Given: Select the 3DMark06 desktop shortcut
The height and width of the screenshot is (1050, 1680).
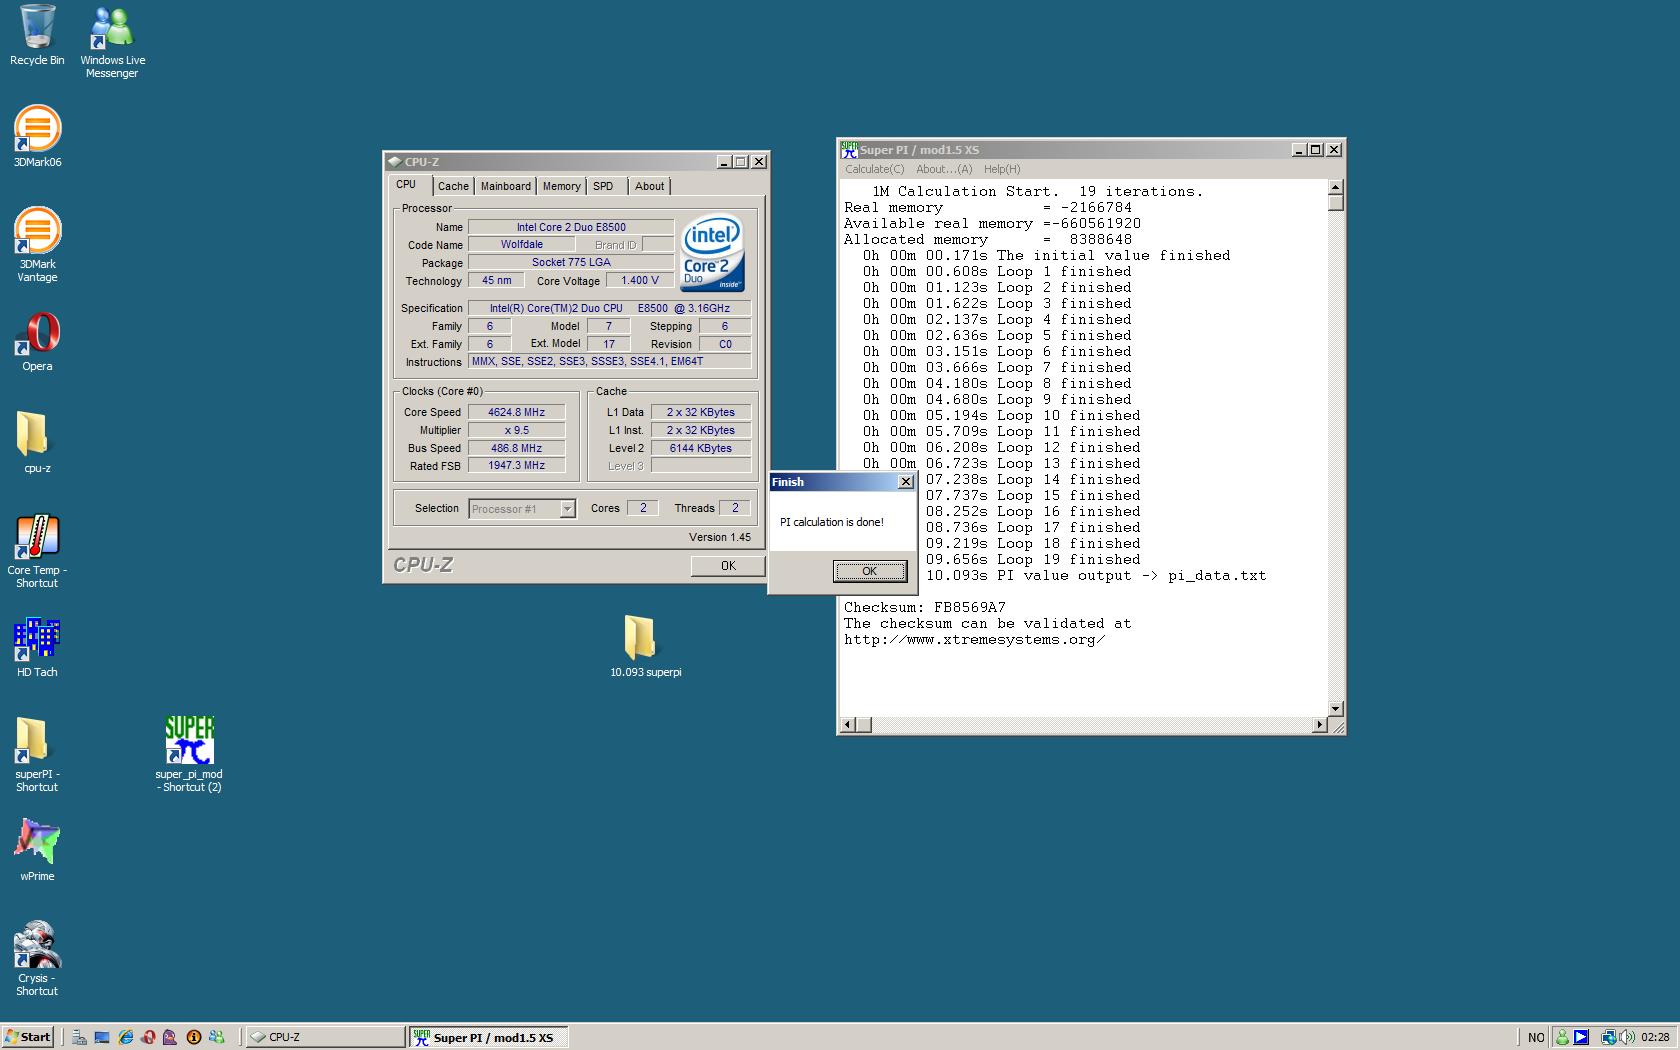Looking at the screenshot, I should click(x=37, y=136).
